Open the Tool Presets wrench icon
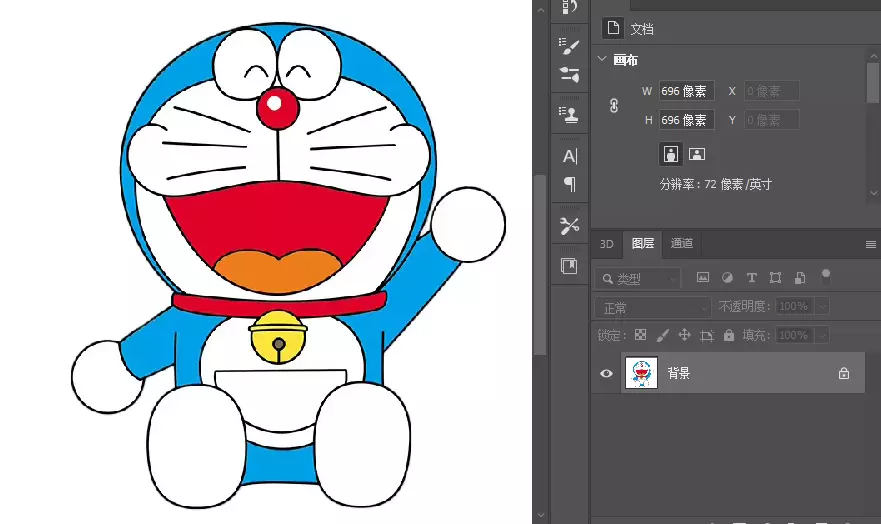Screen dimensions: 881x524 (569, 226)
